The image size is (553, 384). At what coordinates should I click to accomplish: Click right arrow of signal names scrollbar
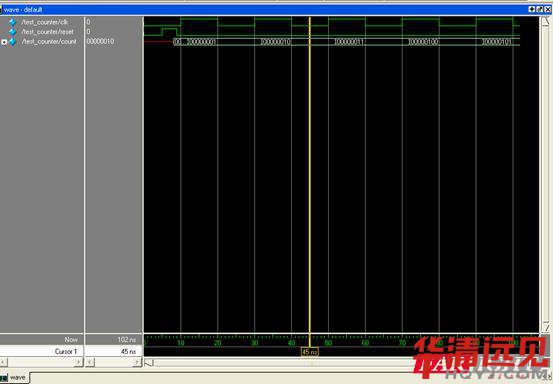click(79, 362)
